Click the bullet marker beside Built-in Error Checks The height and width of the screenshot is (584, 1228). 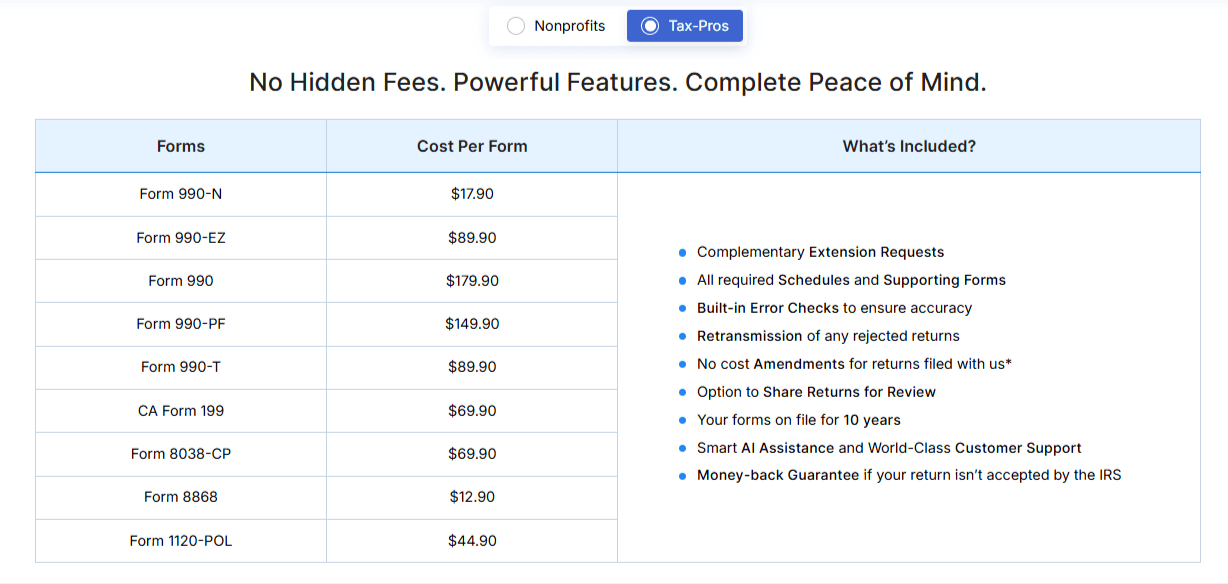[684, 308]
